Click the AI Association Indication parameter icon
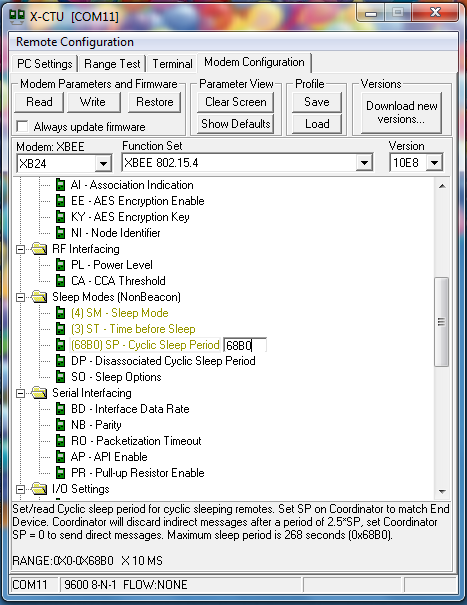The width and height of the screenshot is (467, 605). point(60,185)
